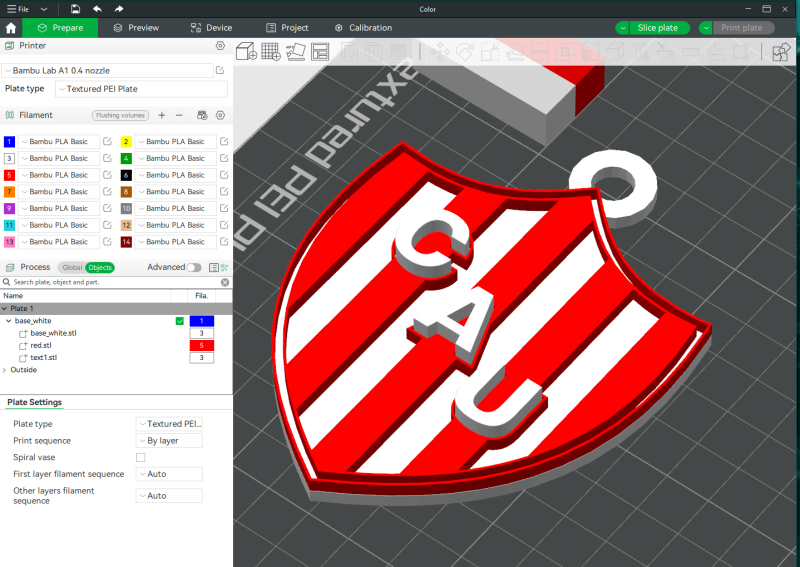This screenshot has height=567, width=800.
Task: Click the Add model cube icon
Action: click(246, 51)
